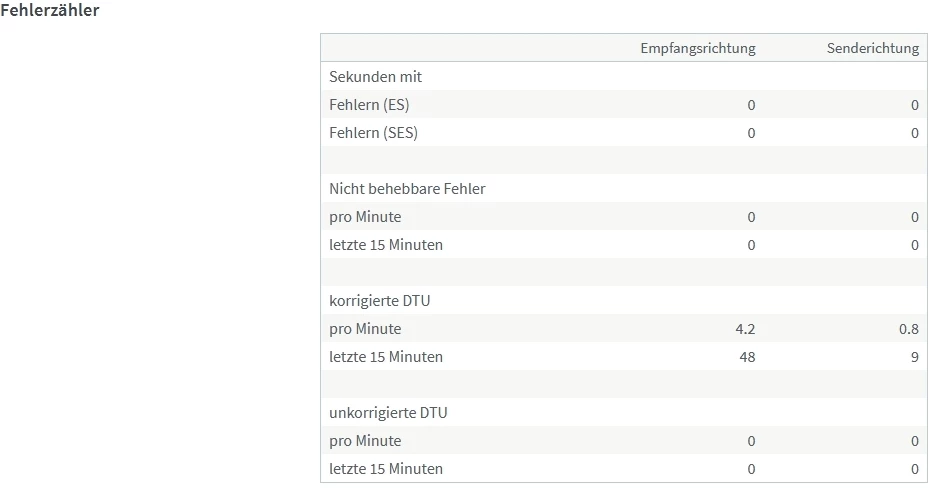Select the 4.2 value in Empfangsrichtung
Screen dimensions: 939x489
(745, 329)
